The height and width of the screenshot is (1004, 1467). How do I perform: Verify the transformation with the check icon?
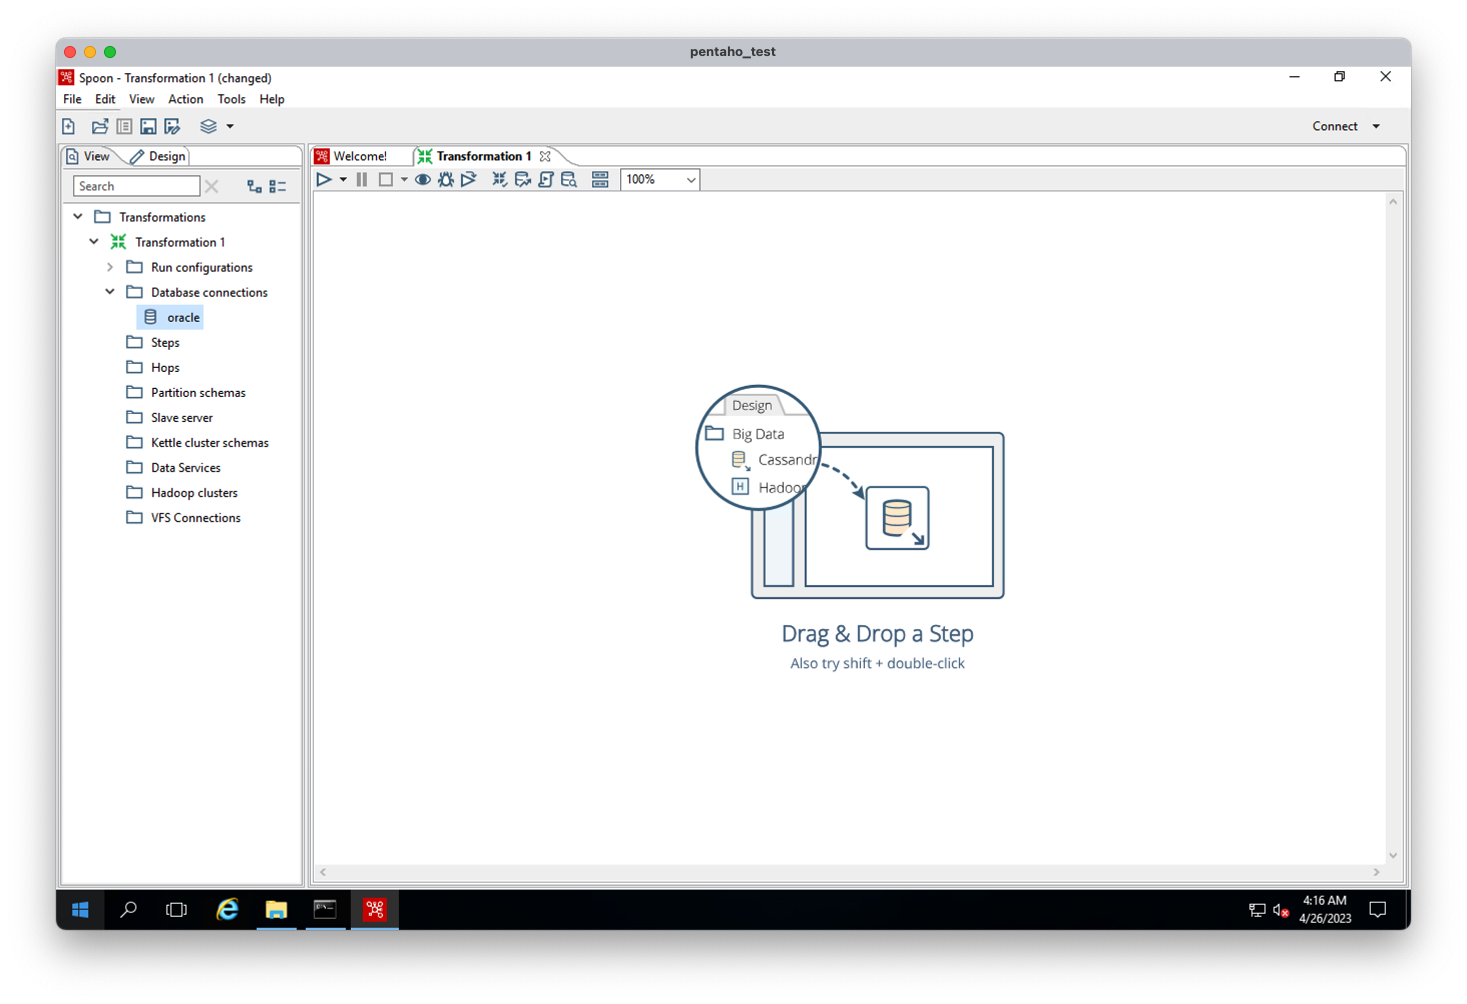click(500, 180)
